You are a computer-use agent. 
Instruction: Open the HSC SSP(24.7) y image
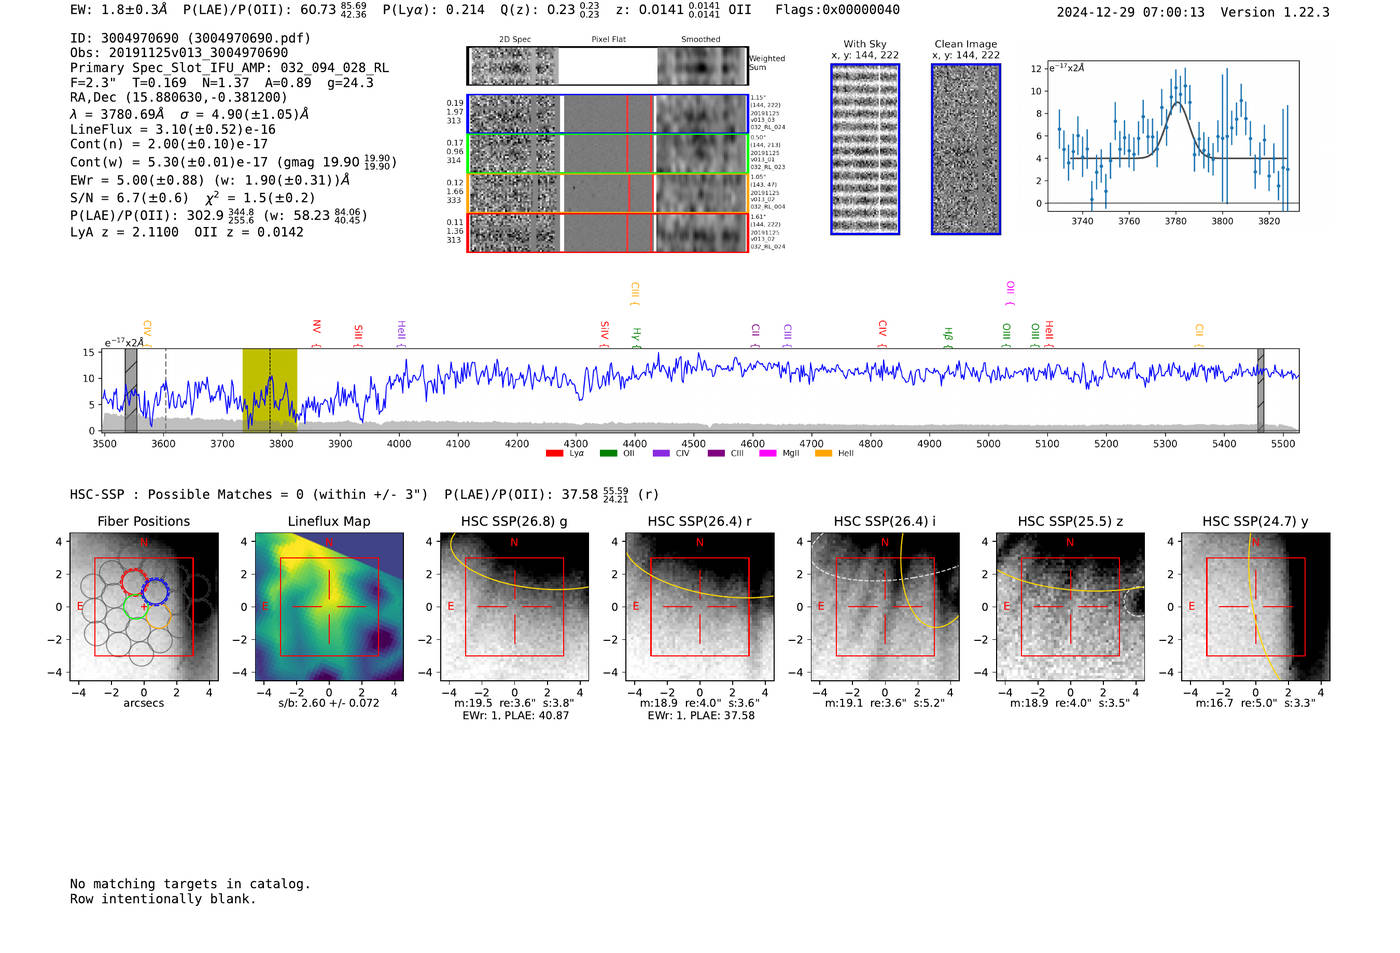1255,607
